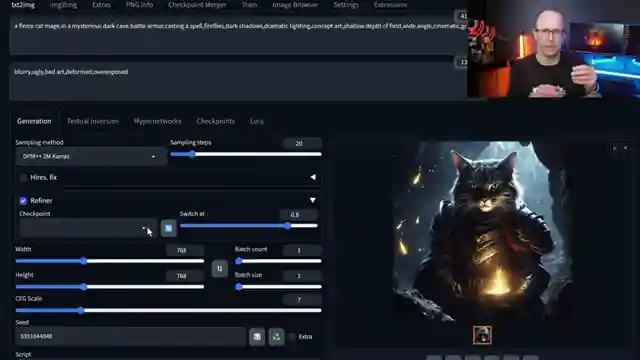Enable the Hires. fix checkbox
The height and width of the screenshot is (360, 640).
click(x=23, y=178)
